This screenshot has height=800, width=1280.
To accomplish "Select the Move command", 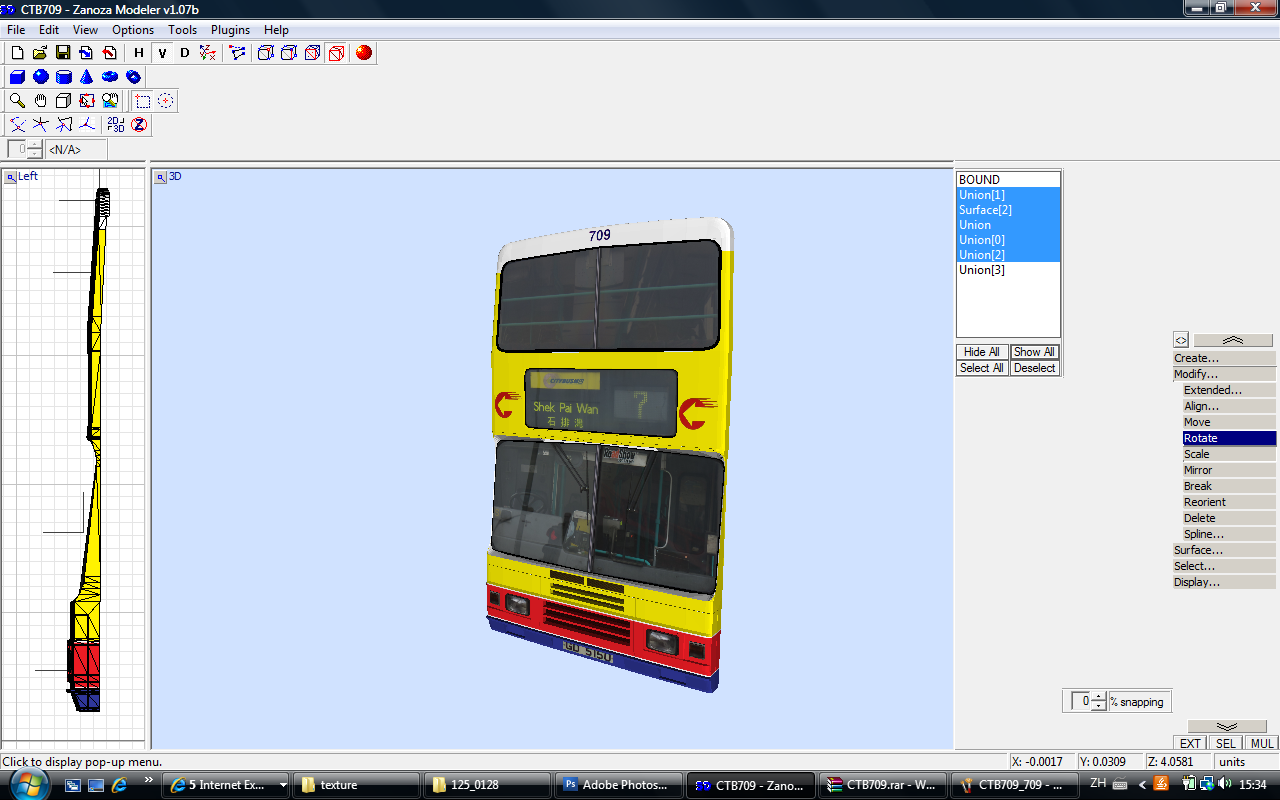I will click(x=1229, y=422).
